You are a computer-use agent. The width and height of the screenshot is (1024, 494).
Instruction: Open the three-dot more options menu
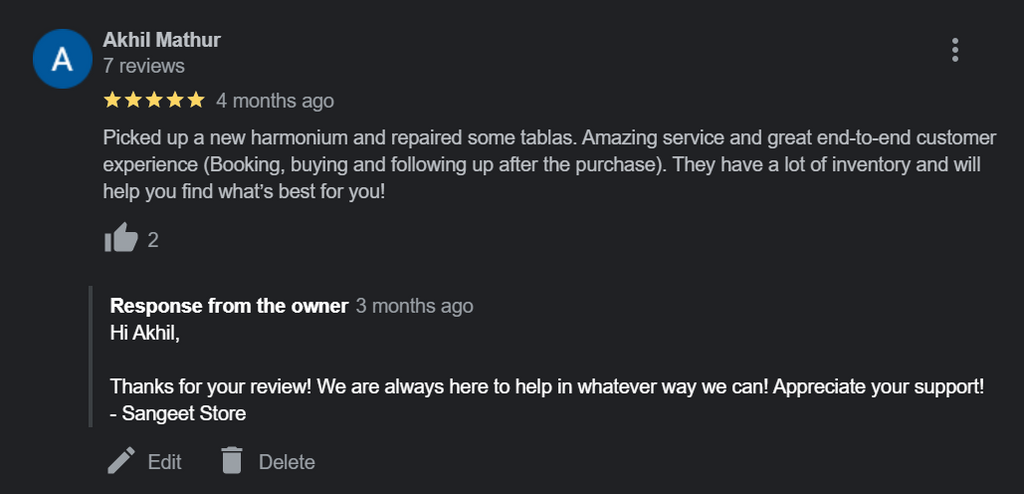(955, 50)
